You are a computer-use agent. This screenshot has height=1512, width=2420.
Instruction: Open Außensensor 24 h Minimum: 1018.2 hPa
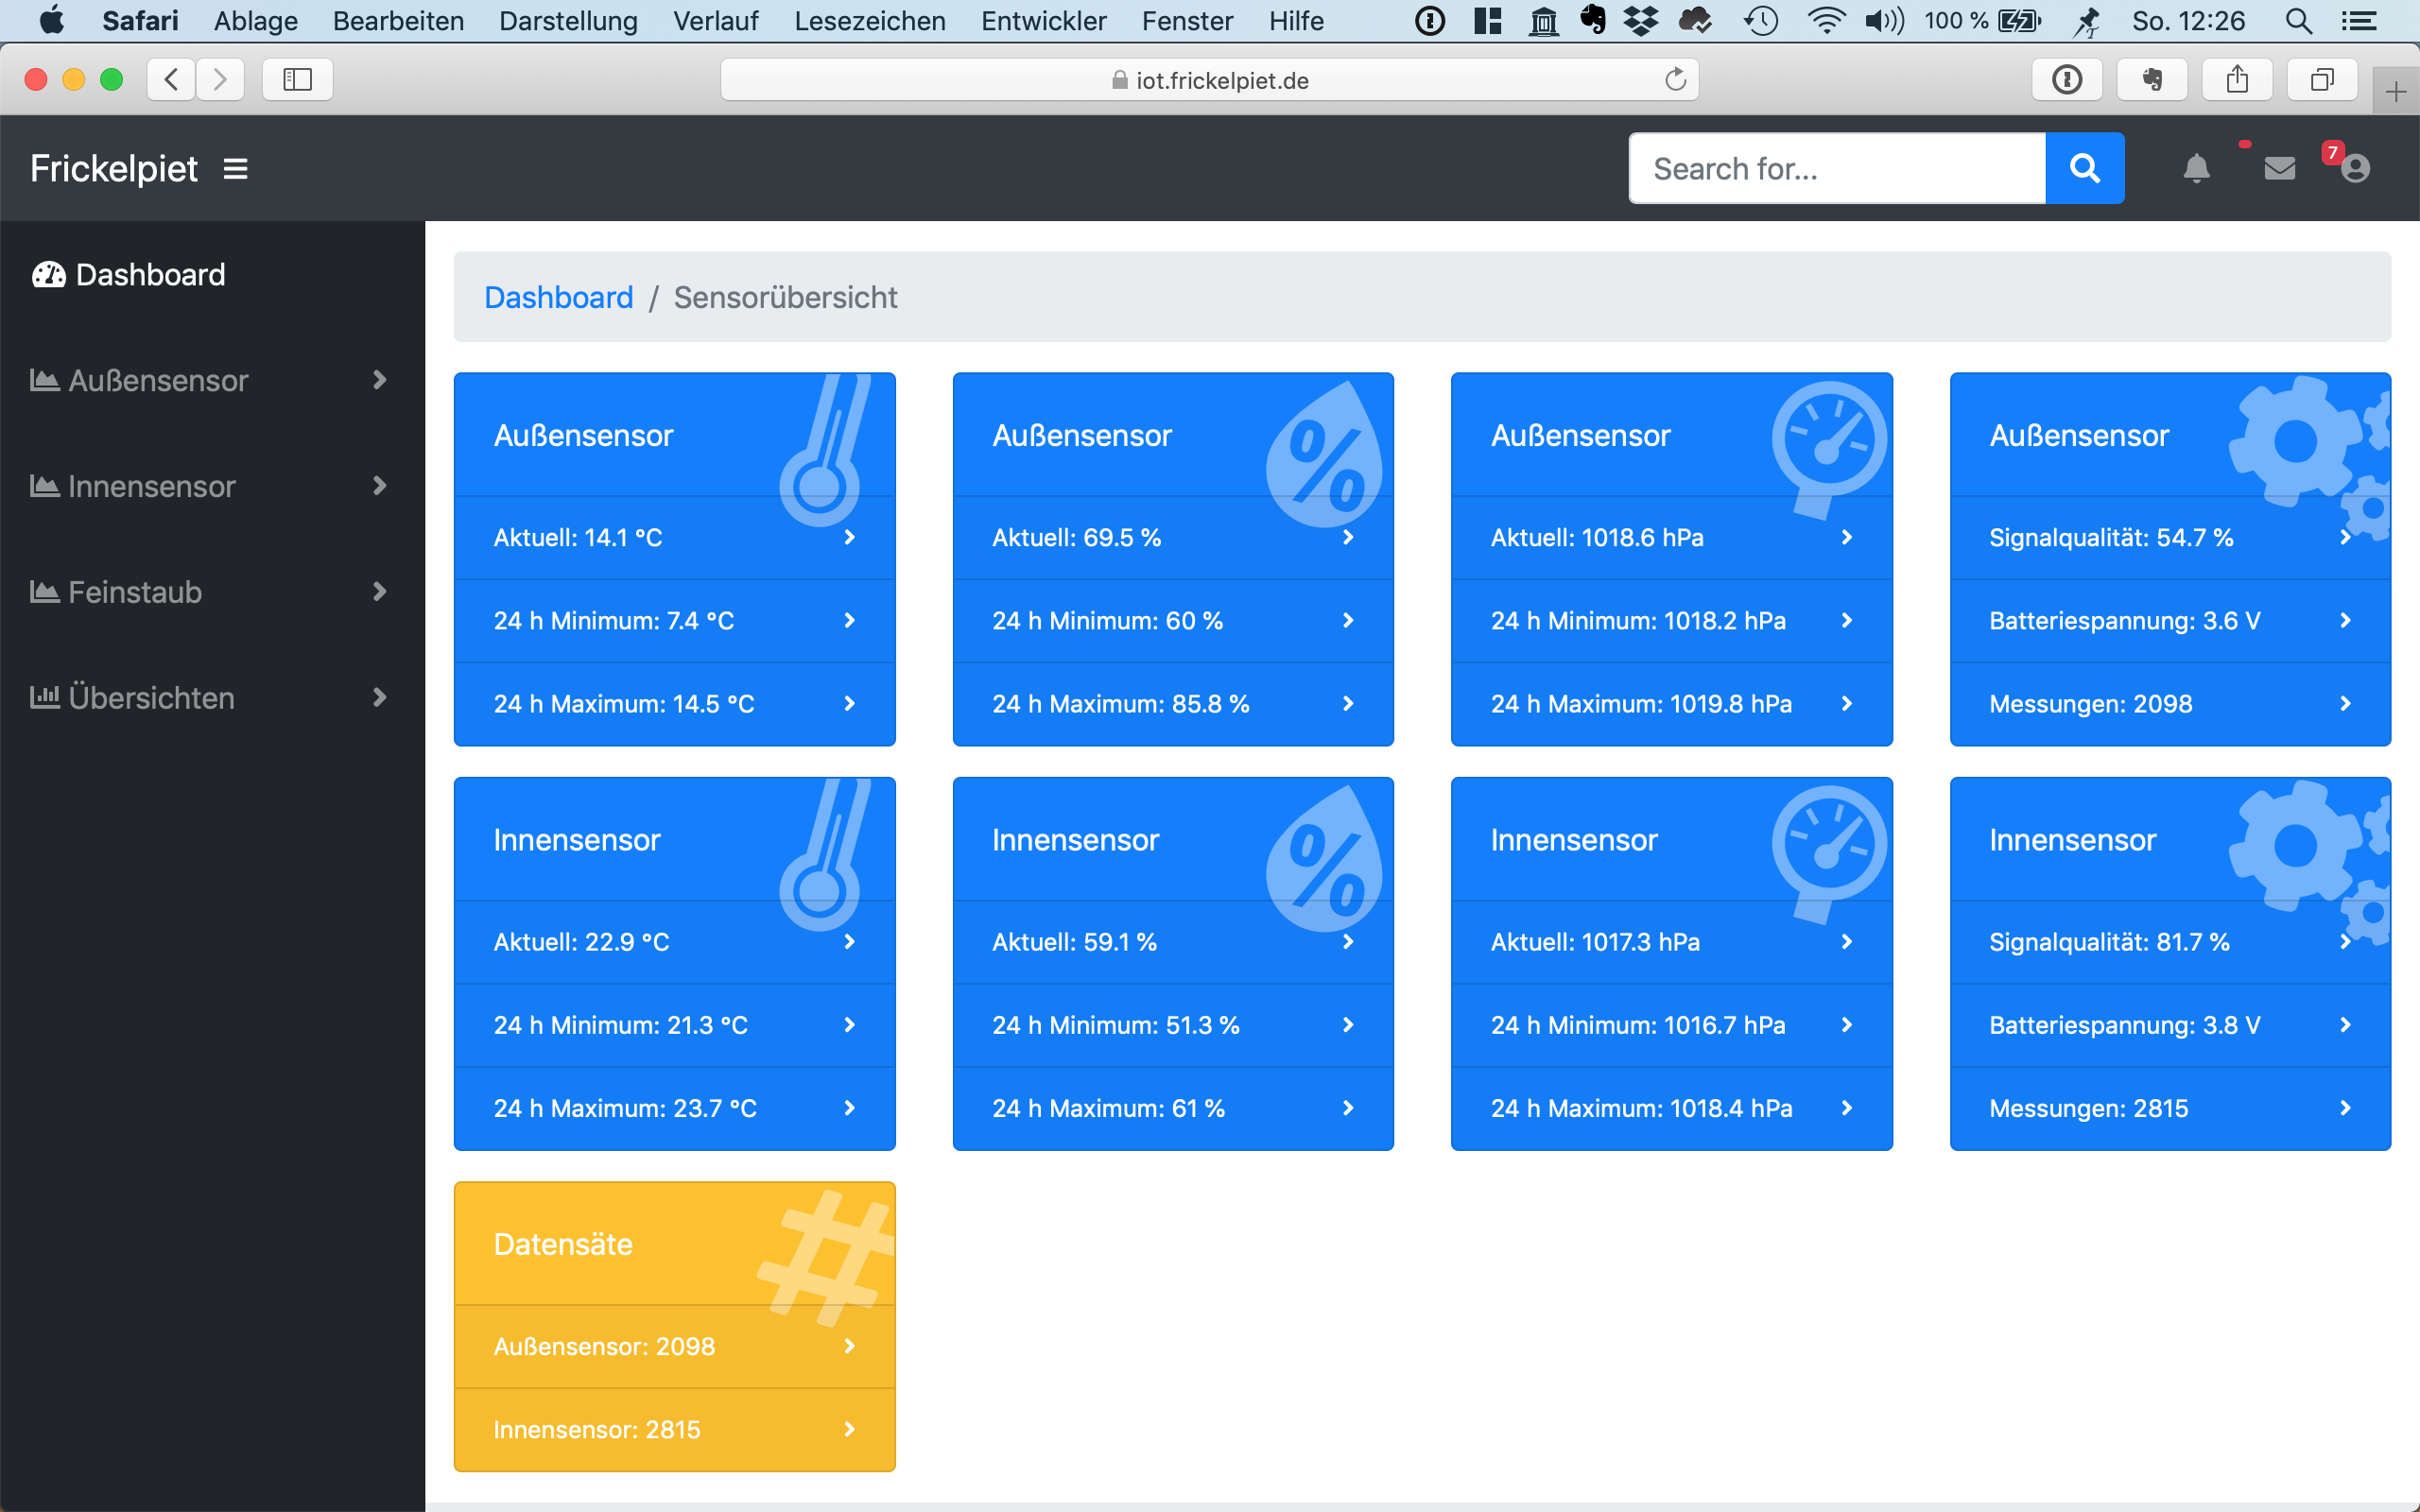click(x=1671, y=620)
